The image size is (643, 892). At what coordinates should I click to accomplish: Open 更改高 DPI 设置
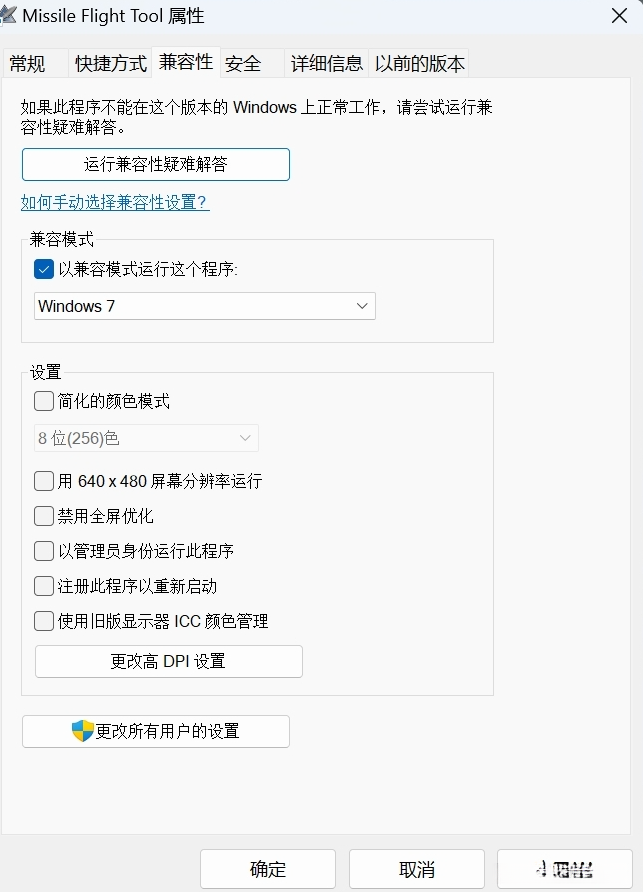(x=168, y=661)
